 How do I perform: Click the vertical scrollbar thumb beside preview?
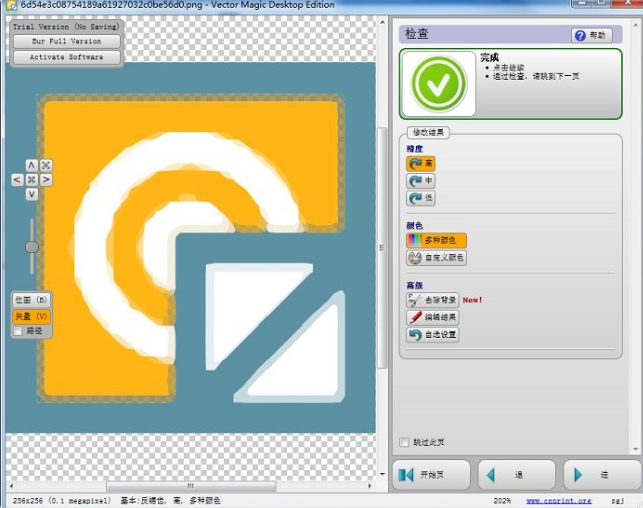pos(382,248)
